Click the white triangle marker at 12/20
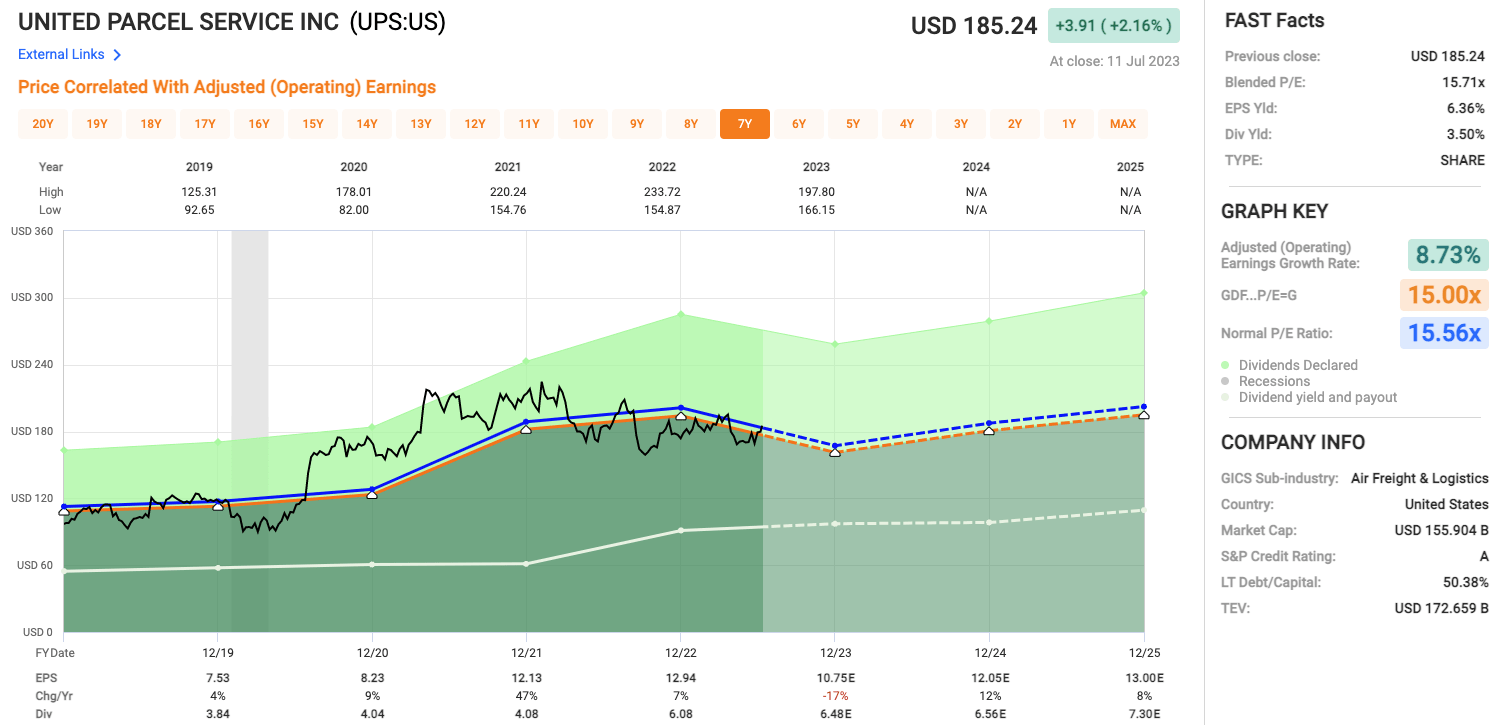The height and width of the screenshot is (725, 1500). pos(372,495)
